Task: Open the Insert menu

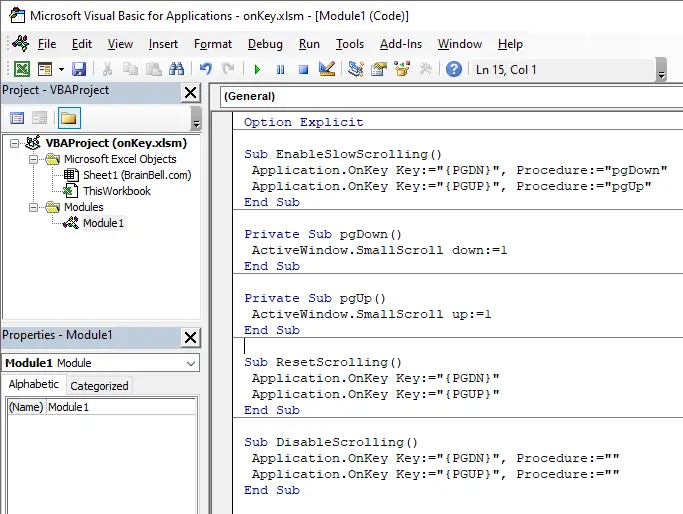Action: coord(163,44)
